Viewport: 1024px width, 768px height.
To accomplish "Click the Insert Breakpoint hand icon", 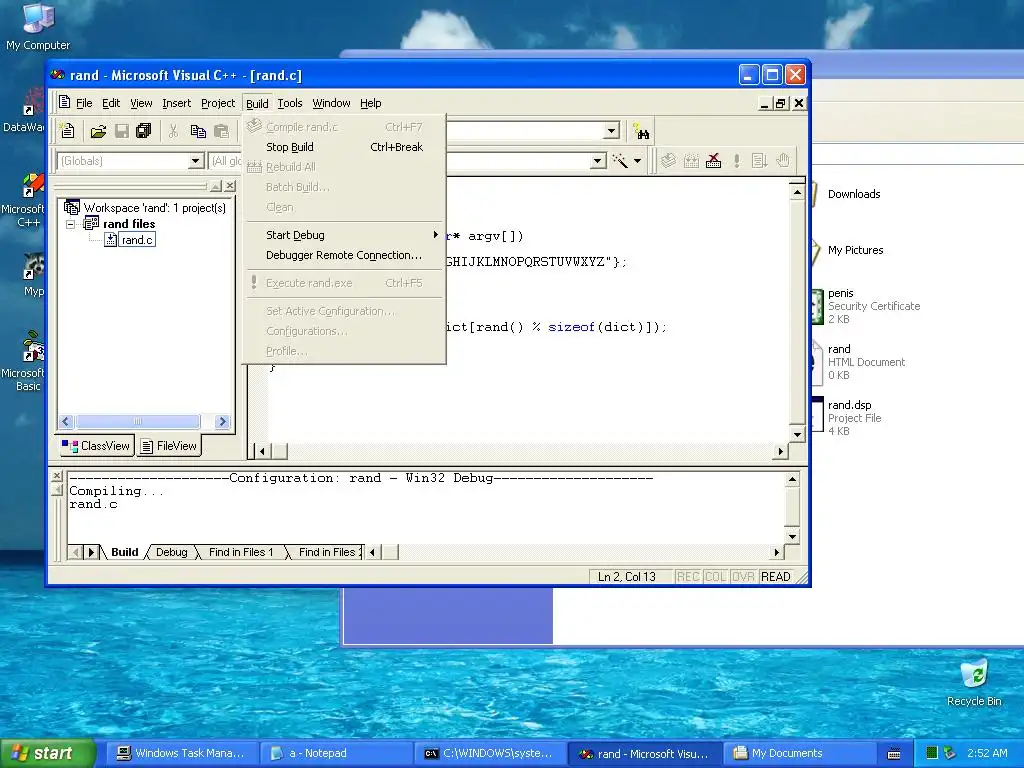I will 782,161.
